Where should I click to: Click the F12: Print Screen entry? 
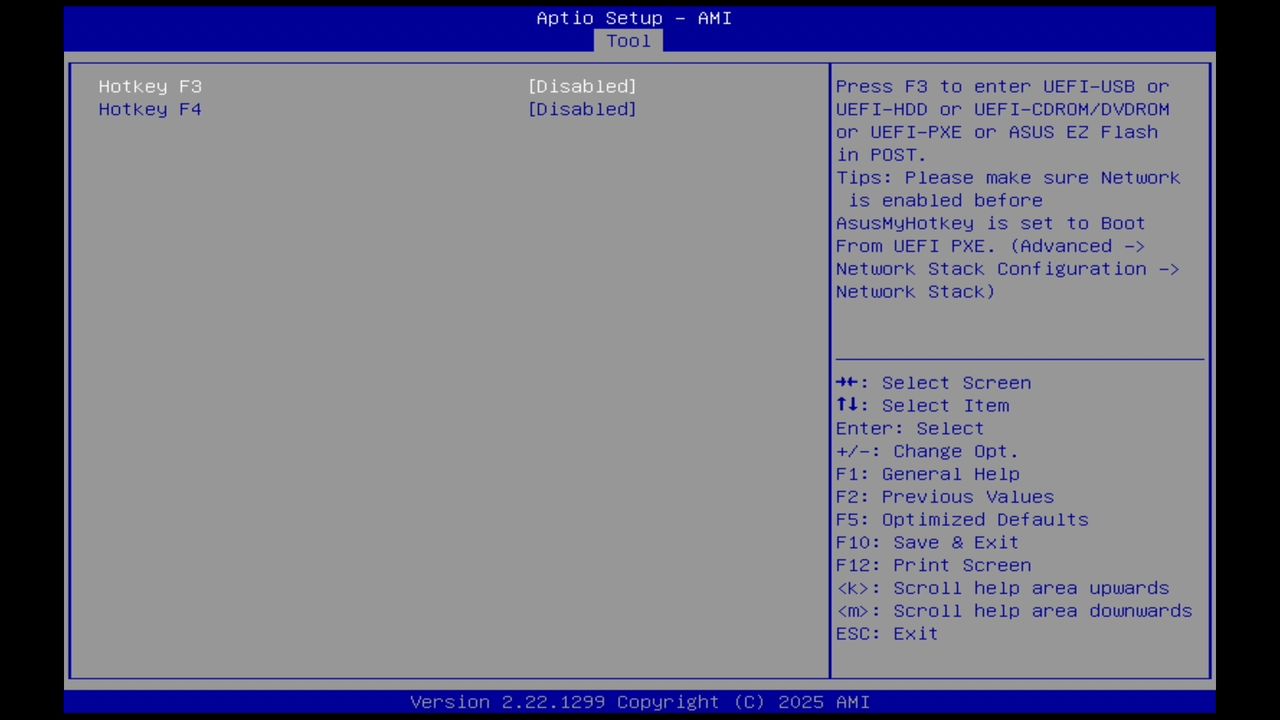coord(933,565)
